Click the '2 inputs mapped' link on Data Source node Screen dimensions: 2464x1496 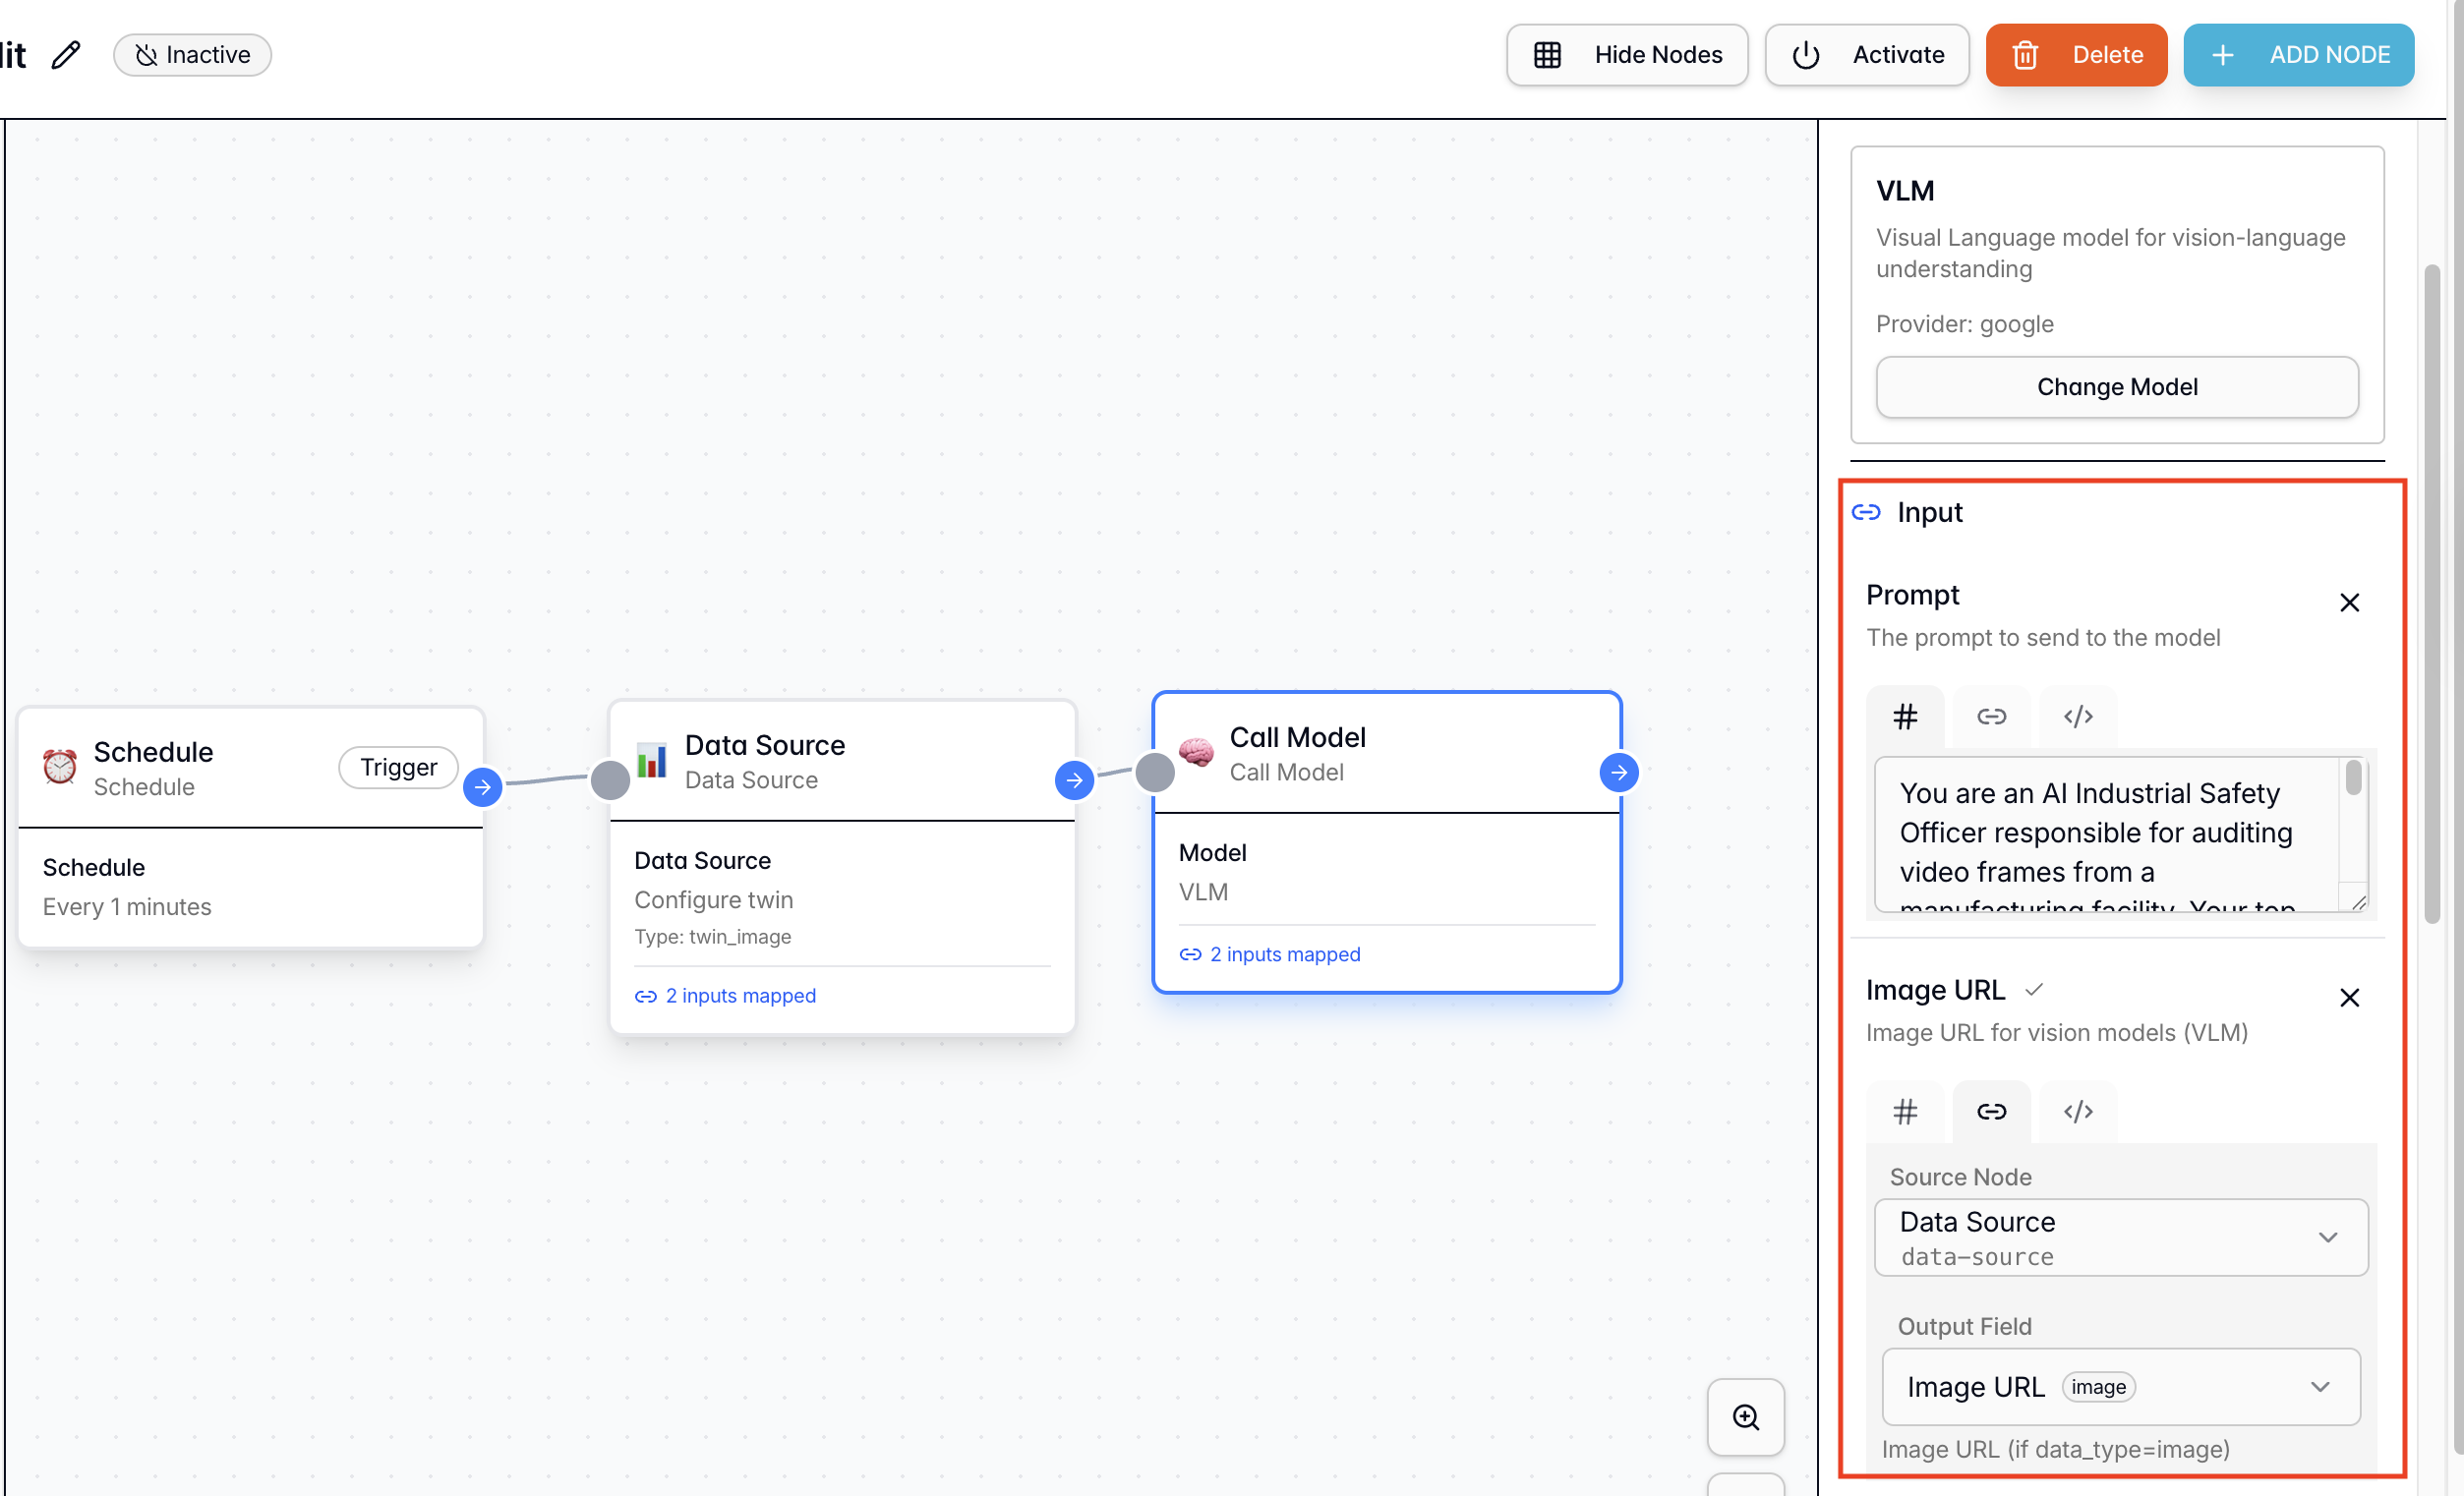pos(740,996)
